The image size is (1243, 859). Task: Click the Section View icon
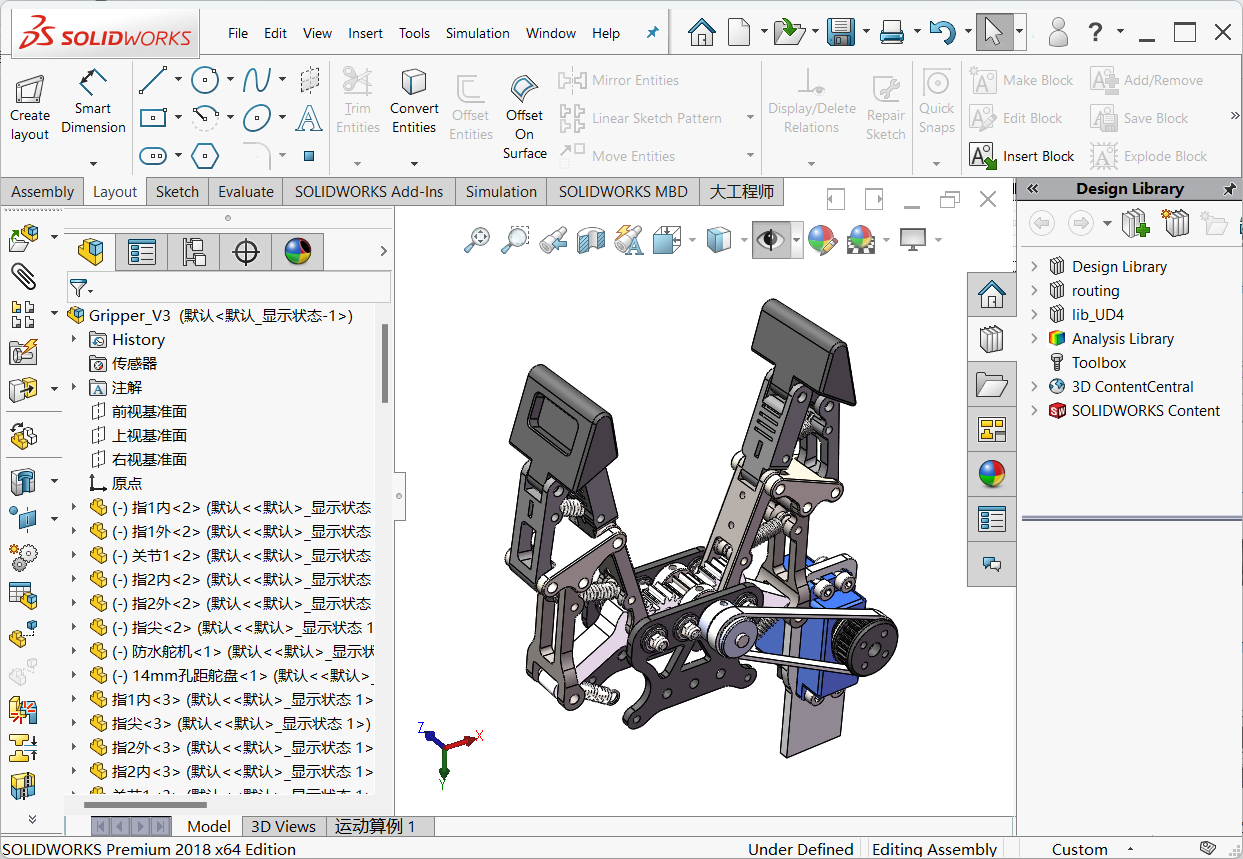(590, 239)
